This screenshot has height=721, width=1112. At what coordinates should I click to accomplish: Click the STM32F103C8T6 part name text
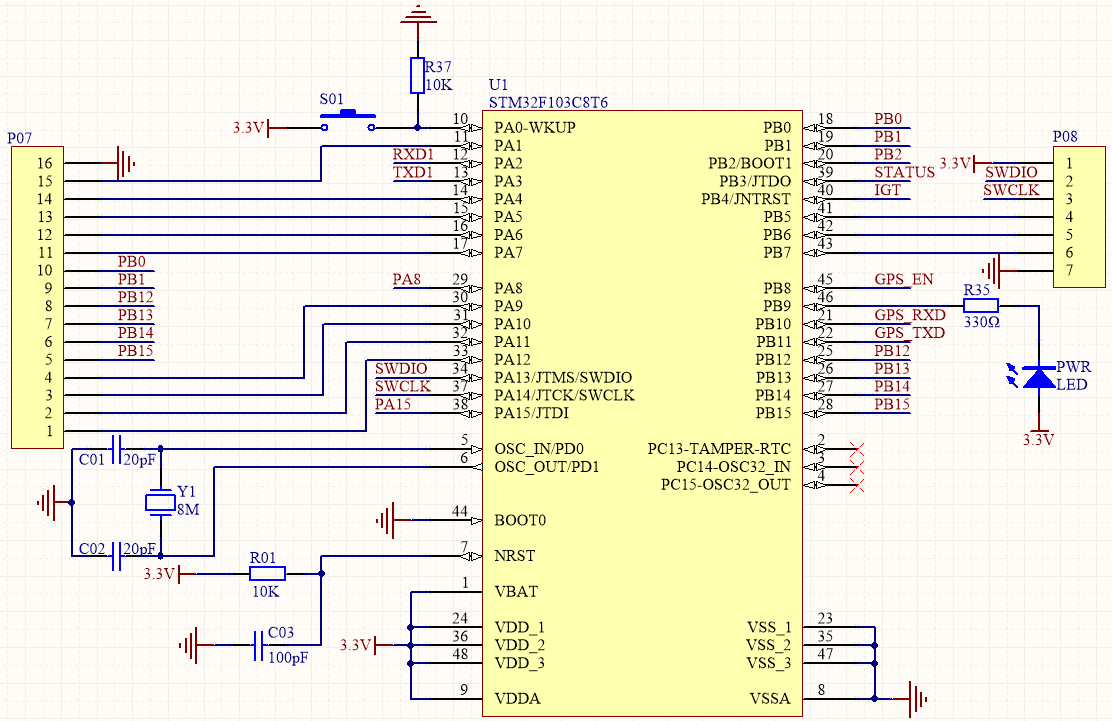(x=548, y=103)
